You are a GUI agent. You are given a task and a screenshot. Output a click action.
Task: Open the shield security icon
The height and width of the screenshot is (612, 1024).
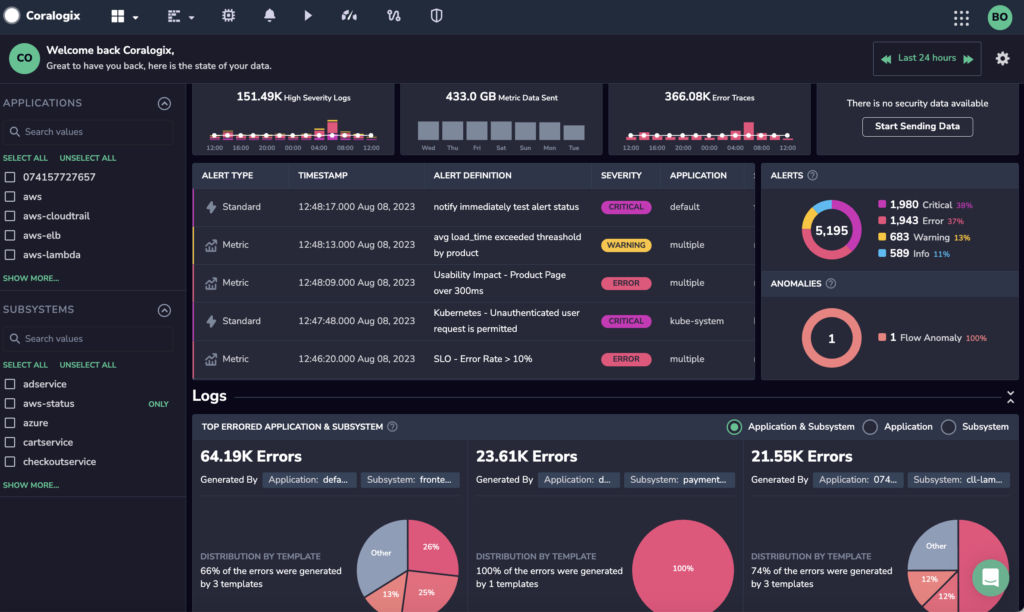pyautogui.click(x=436, y=16)
